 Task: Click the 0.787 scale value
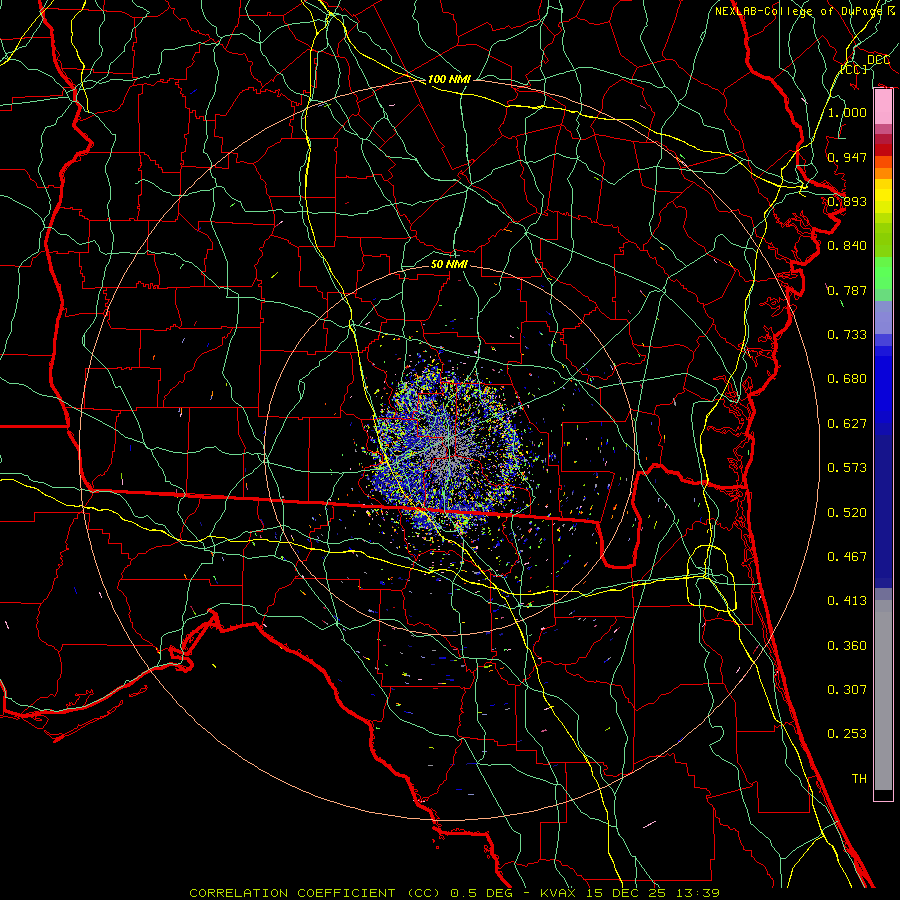coord(847,290)
